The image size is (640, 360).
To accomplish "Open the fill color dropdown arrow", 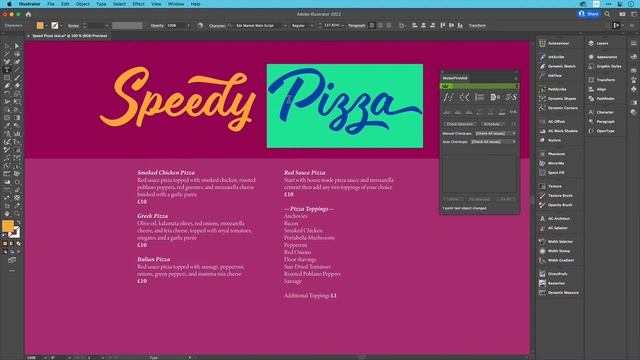I will pos(46,26).
